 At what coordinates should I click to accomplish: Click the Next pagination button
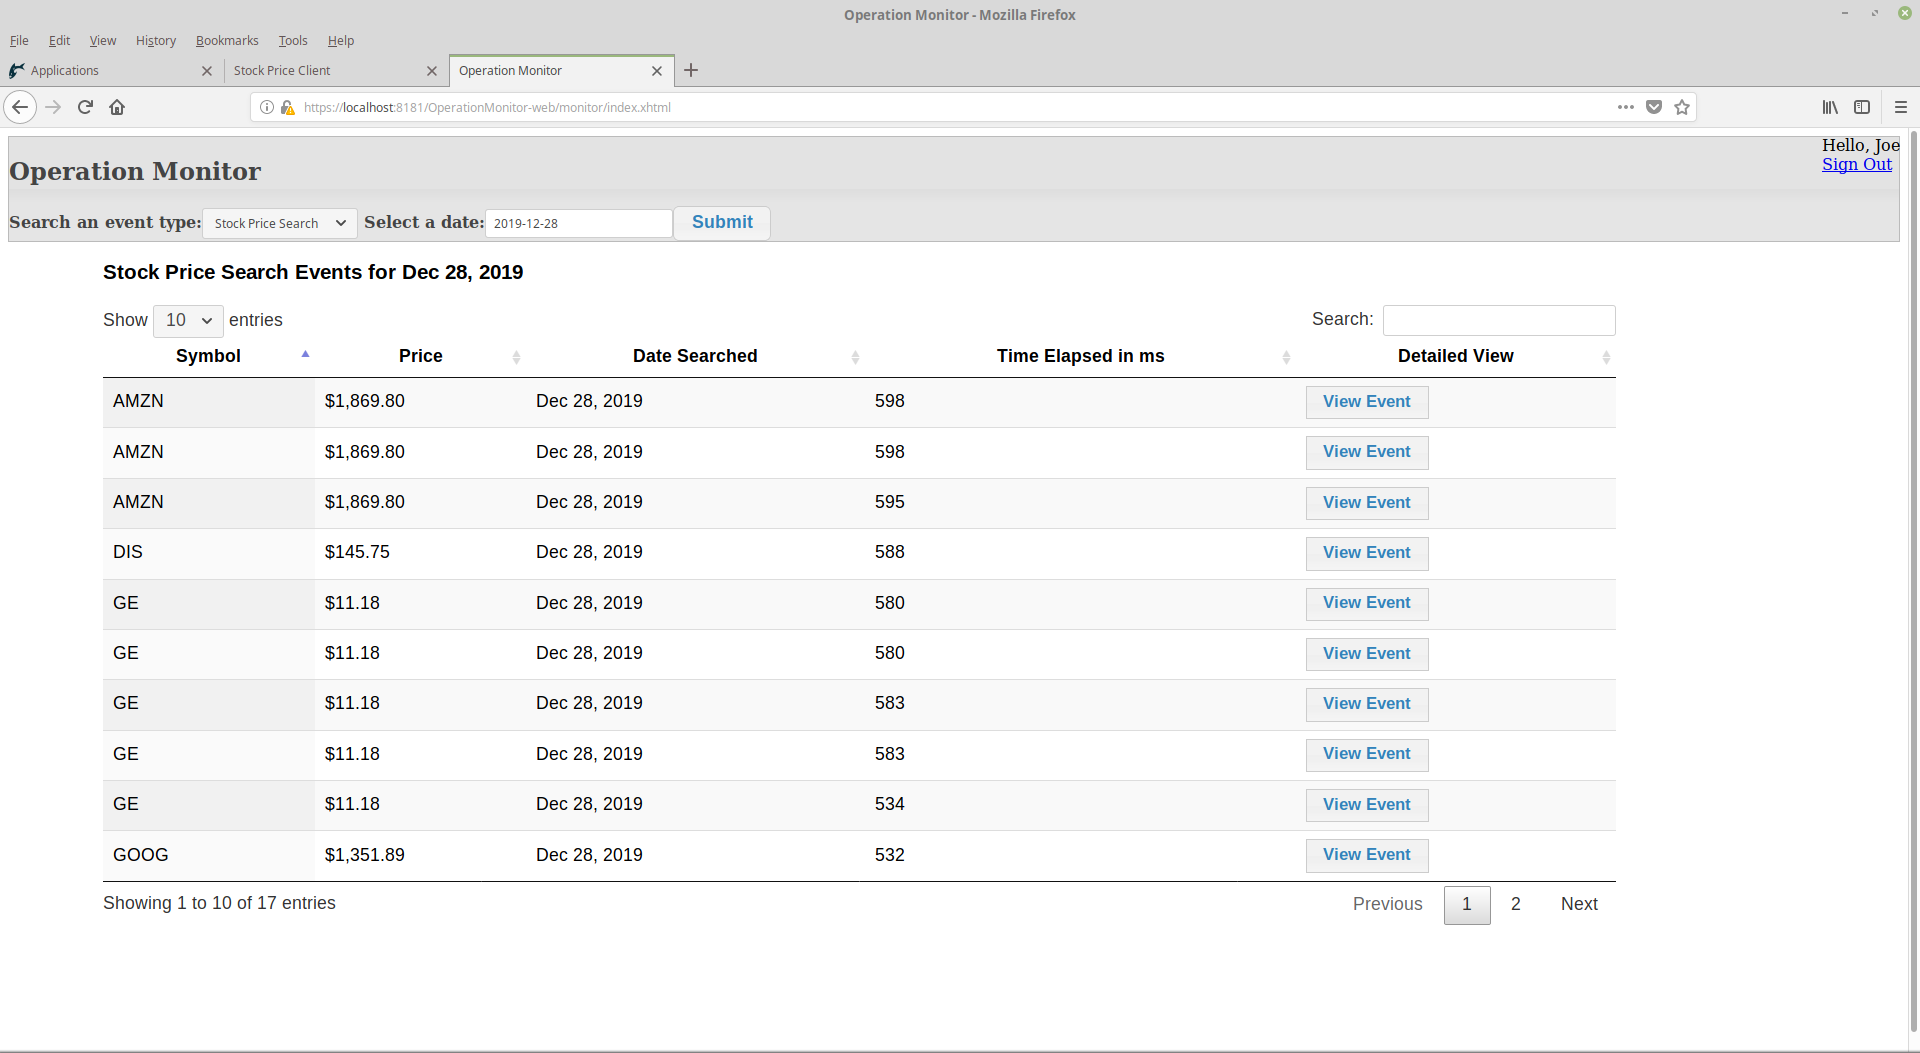pyautogui.click(x=1579, y=904)
